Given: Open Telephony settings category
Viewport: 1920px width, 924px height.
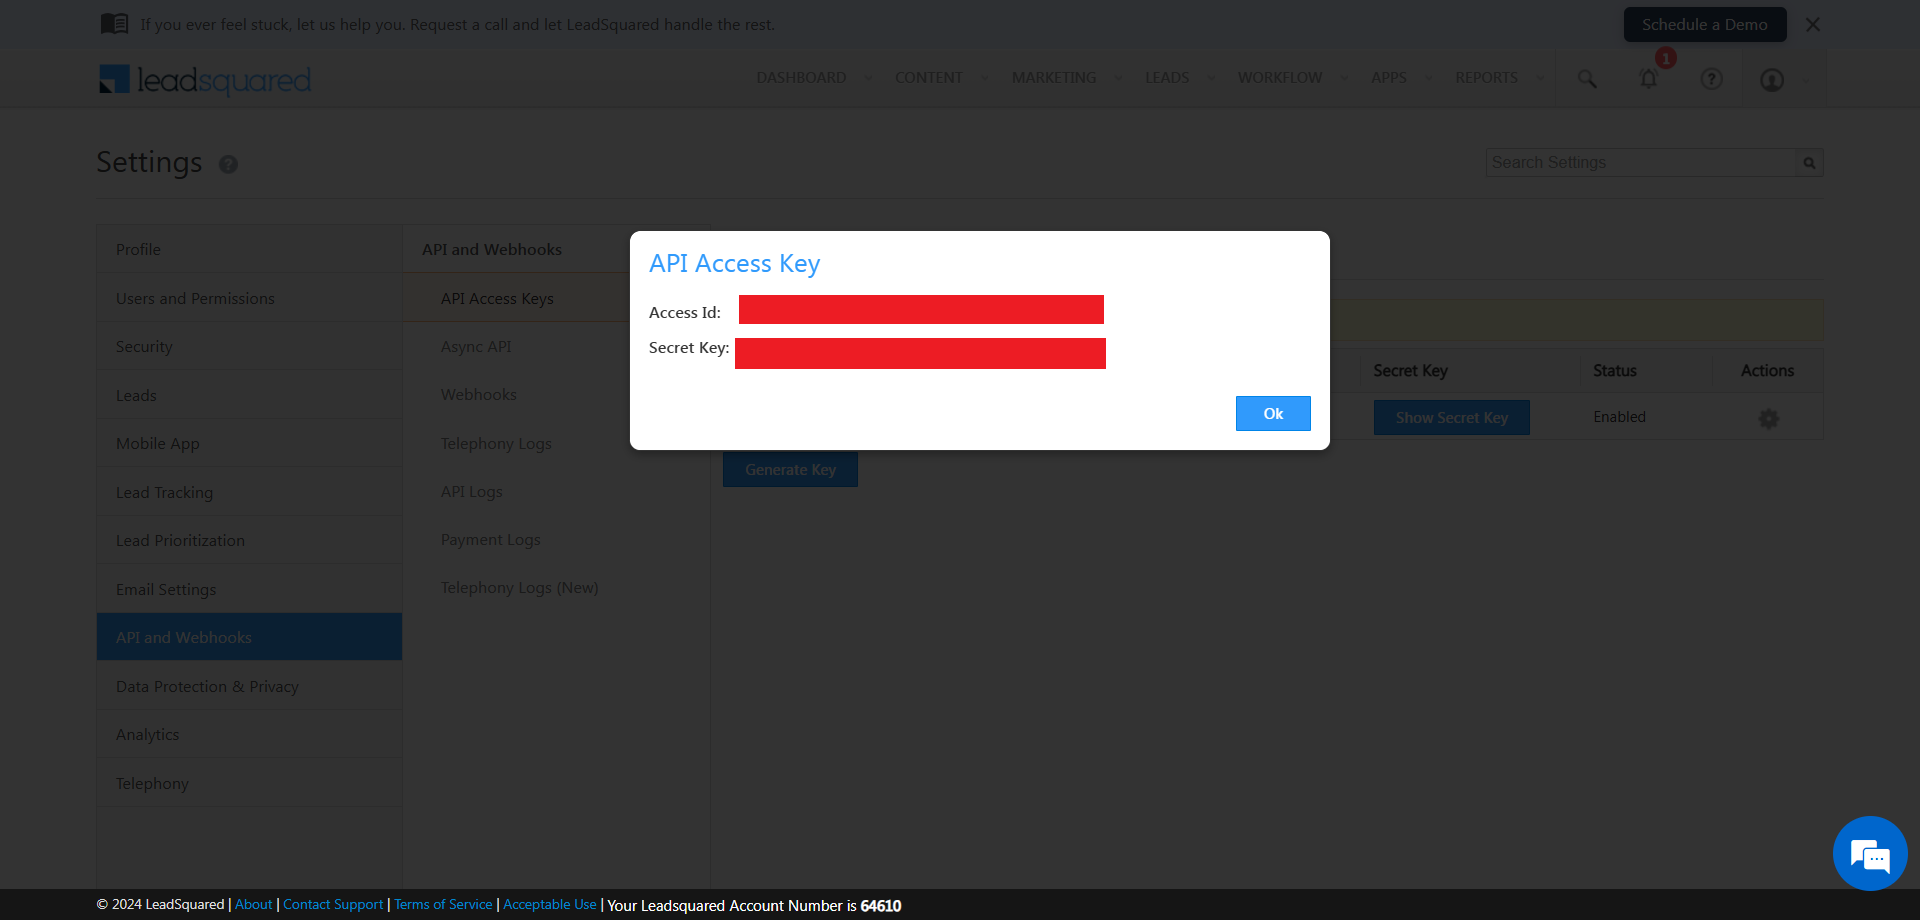Looking at the screenshot, I should (249, 784).
